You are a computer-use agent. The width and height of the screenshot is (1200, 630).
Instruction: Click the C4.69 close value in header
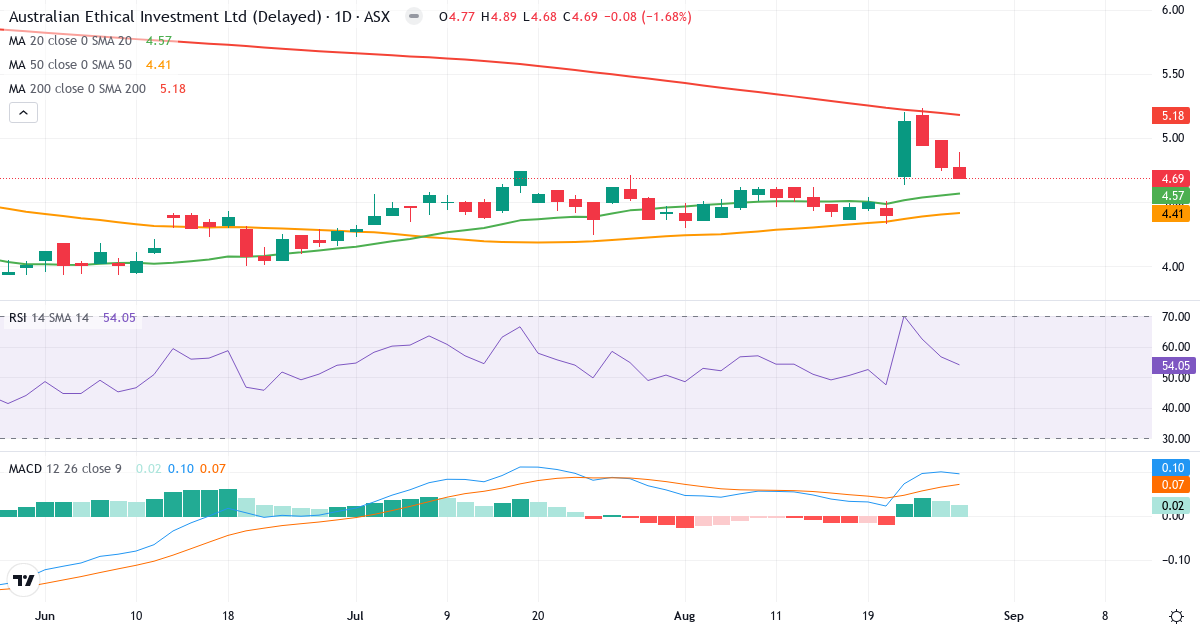click(581, 17)
